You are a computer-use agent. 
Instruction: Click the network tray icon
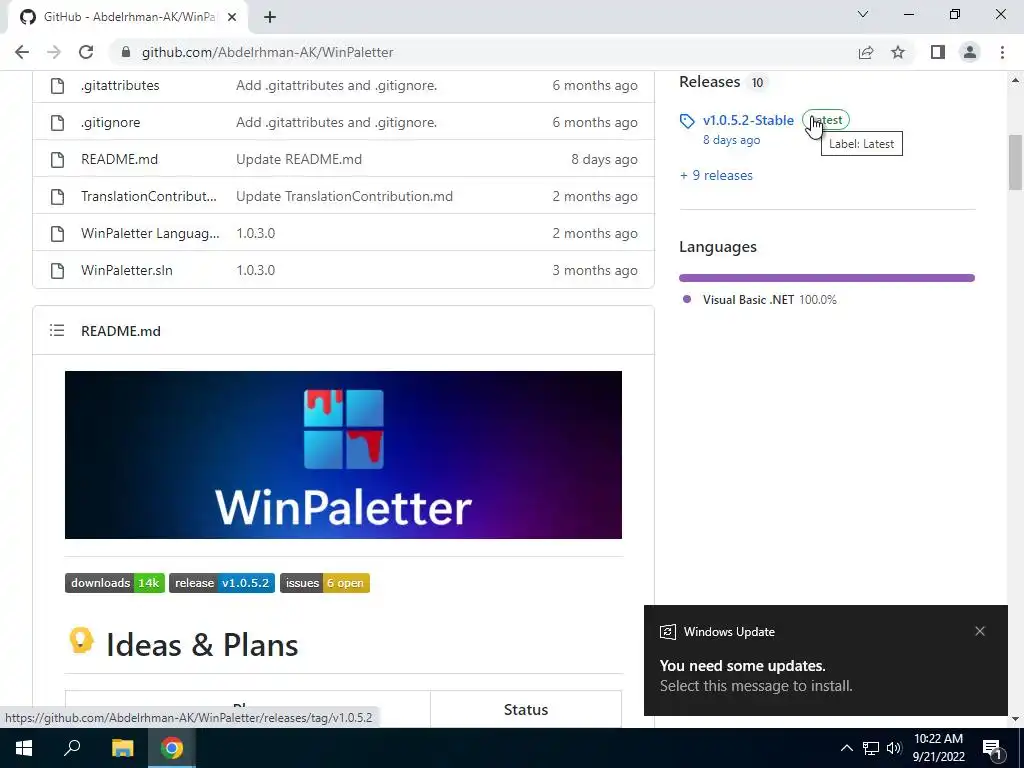871,748
